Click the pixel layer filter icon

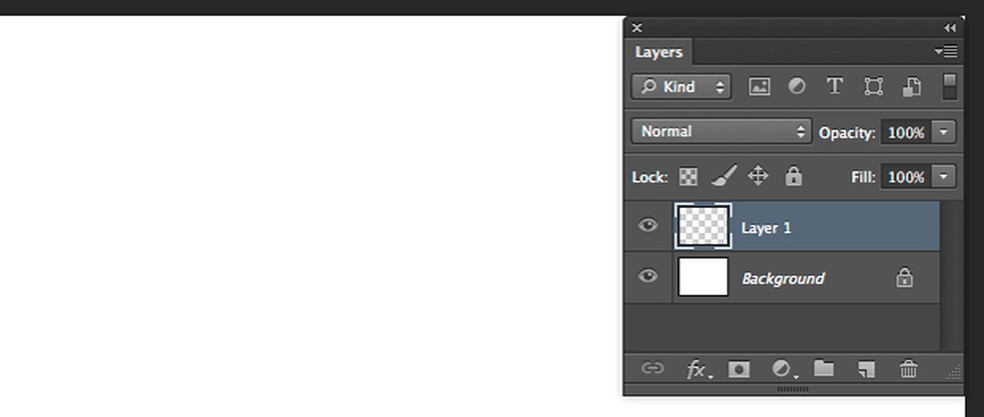[759, 87]
